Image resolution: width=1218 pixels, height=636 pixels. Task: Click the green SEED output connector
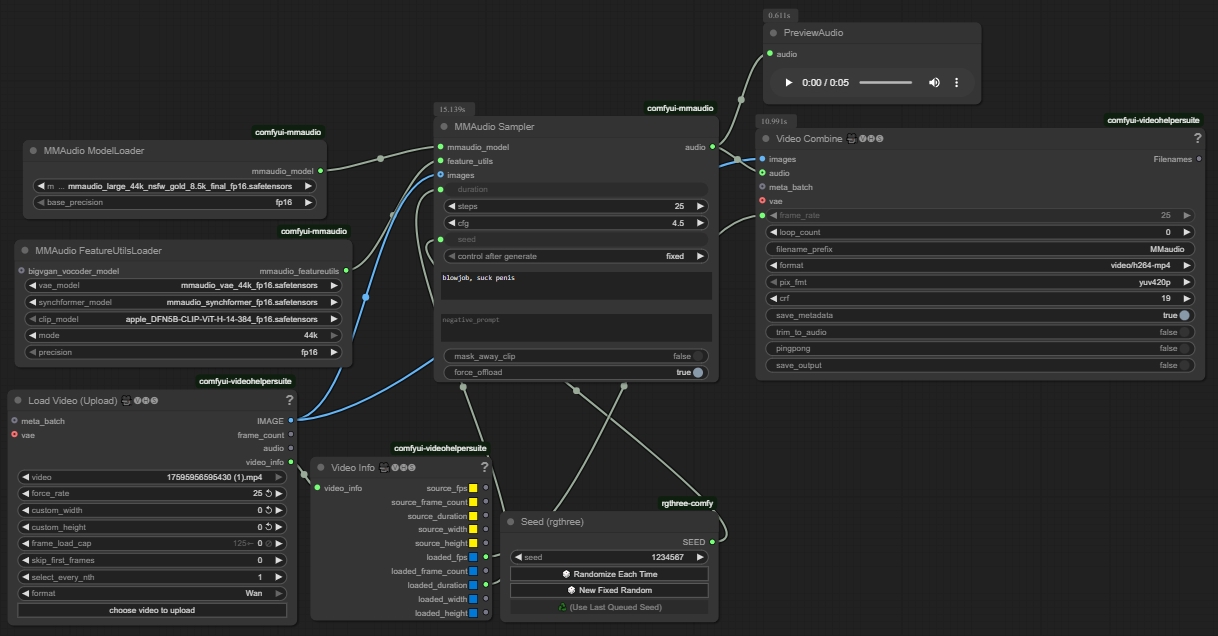coord(712,542)
